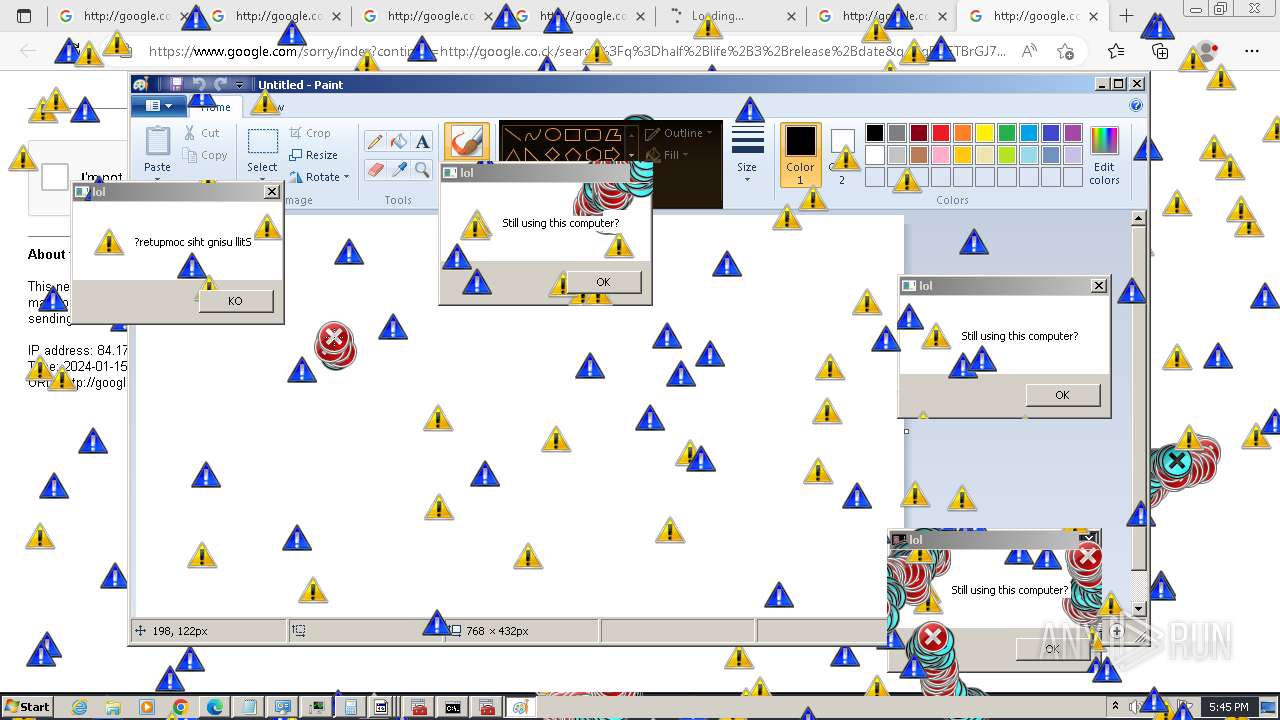1280x720 pixels.
Task: Pick the green color swatch
Action: click(x=1007, y=133)
